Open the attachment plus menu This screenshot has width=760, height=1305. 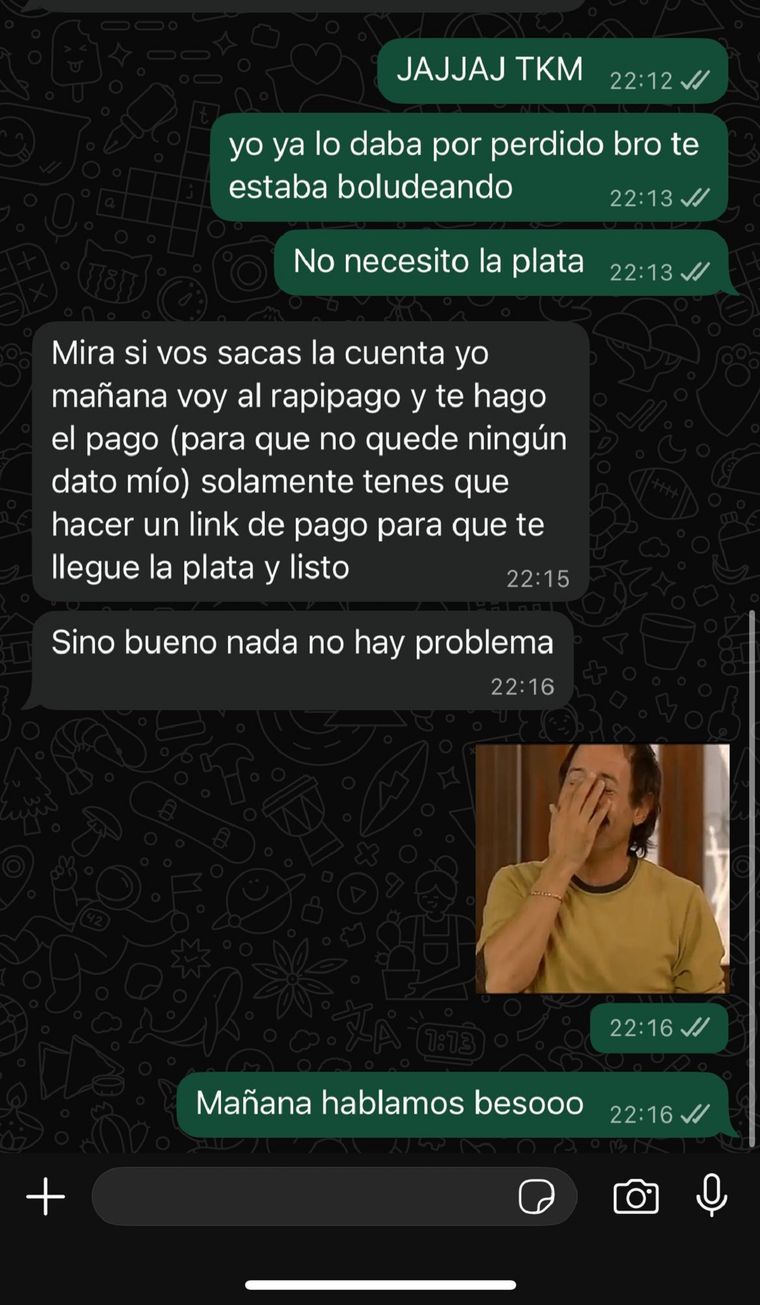click(x=45, y=1196)
